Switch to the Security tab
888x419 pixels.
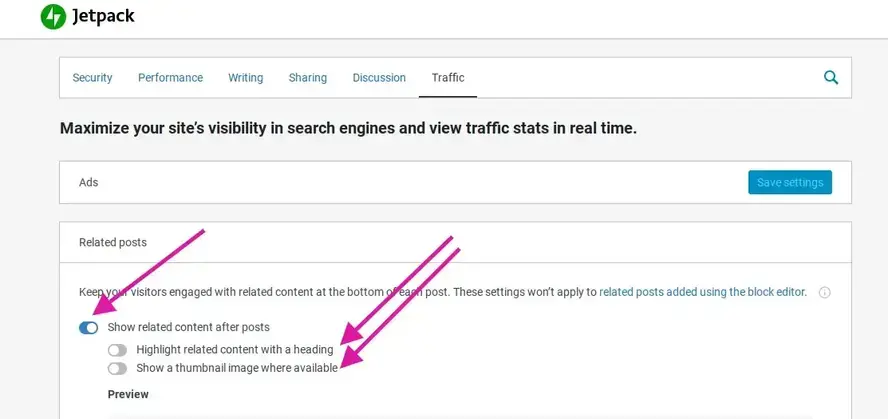pyautogui.click(x=92, y=78)
